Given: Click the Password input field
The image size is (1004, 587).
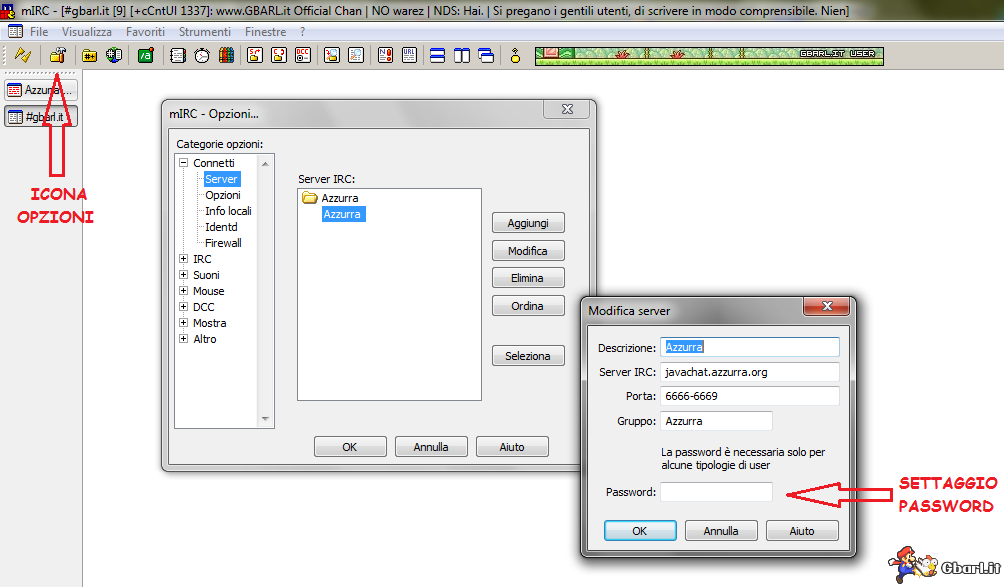Looking at the screenshot, I should 717,492.
